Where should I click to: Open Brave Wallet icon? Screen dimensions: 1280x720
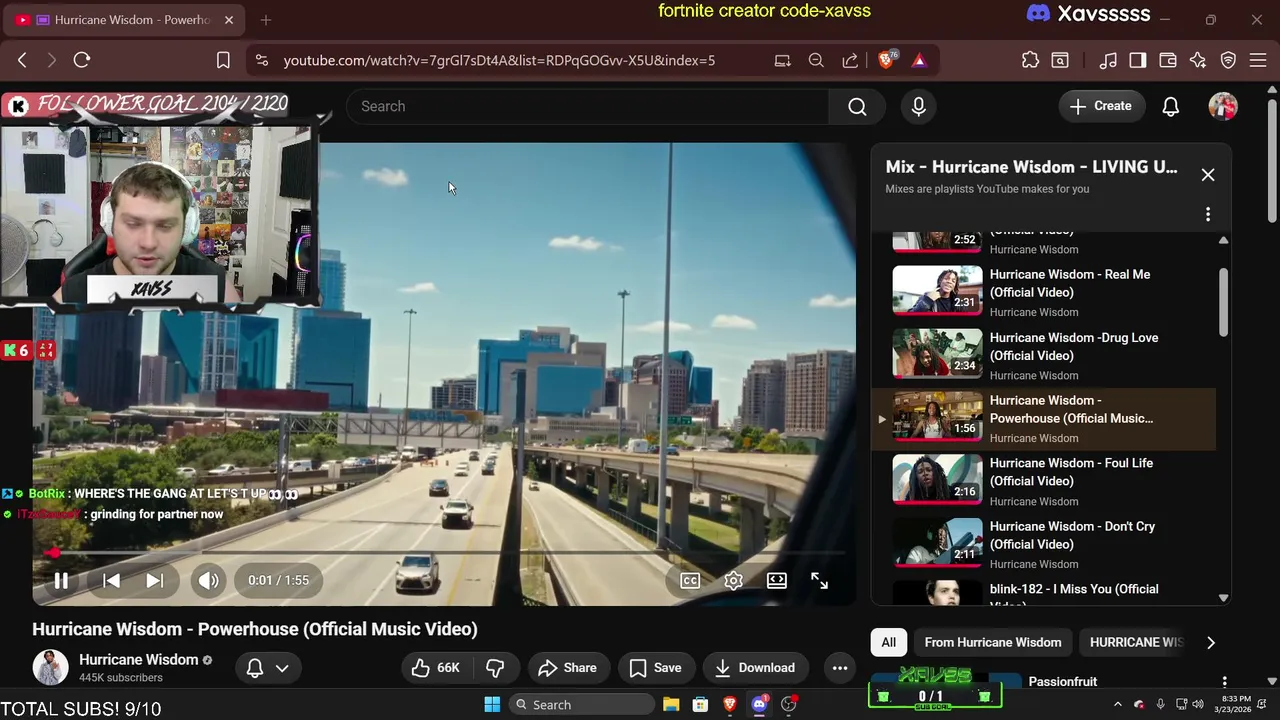click(x=1167, y=61)
